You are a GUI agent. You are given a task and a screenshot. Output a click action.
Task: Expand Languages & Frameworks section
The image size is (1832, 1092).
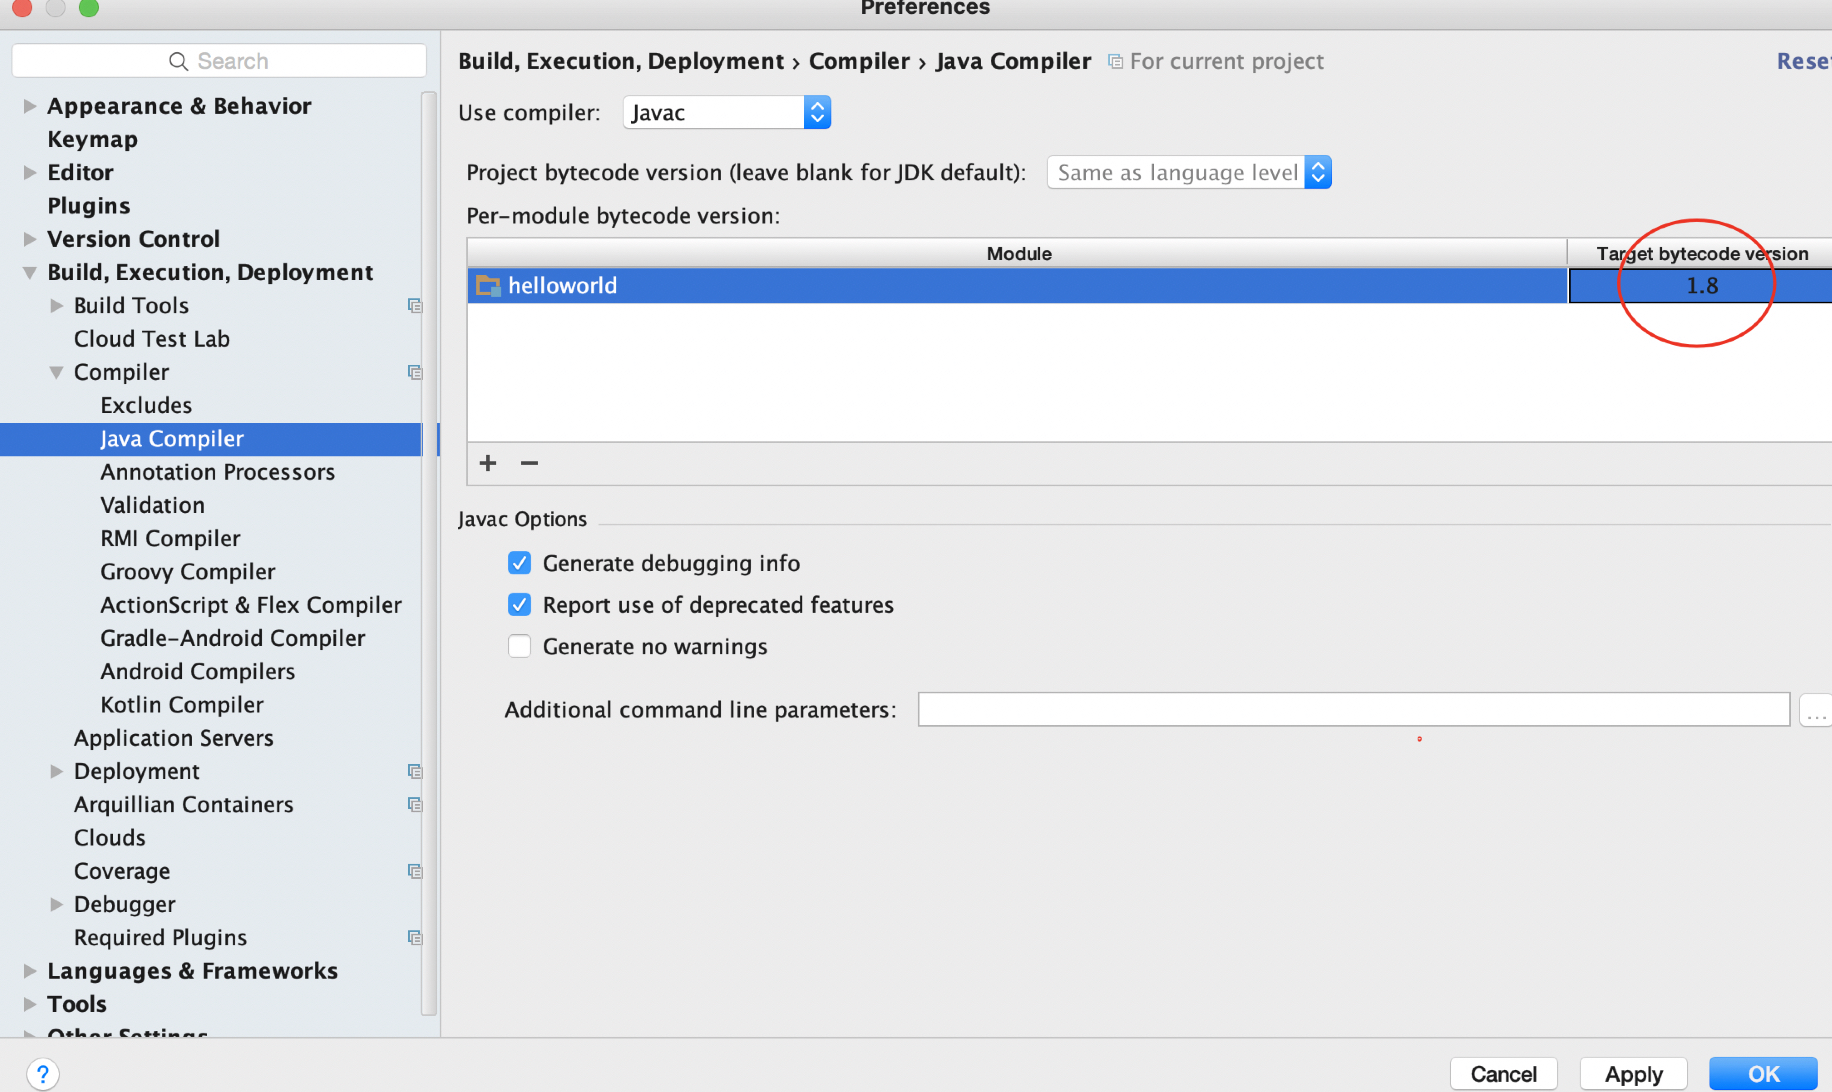[x=30, y=971]
